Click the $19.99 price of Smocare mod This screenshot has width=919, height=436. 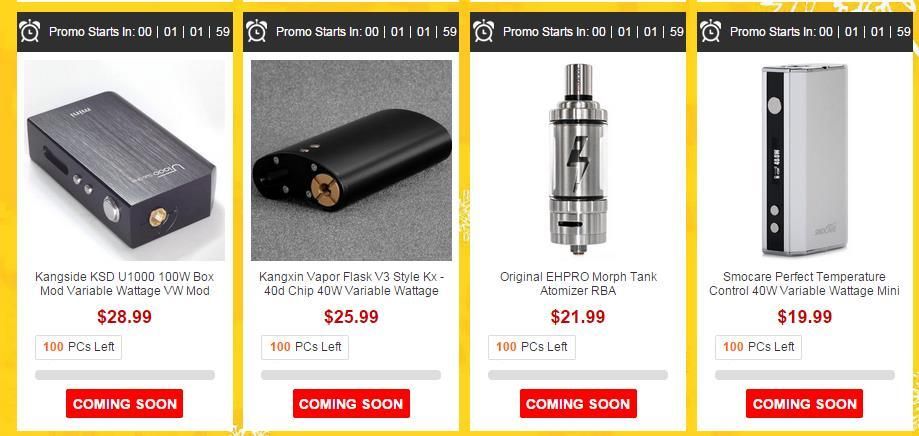point(805,317)
